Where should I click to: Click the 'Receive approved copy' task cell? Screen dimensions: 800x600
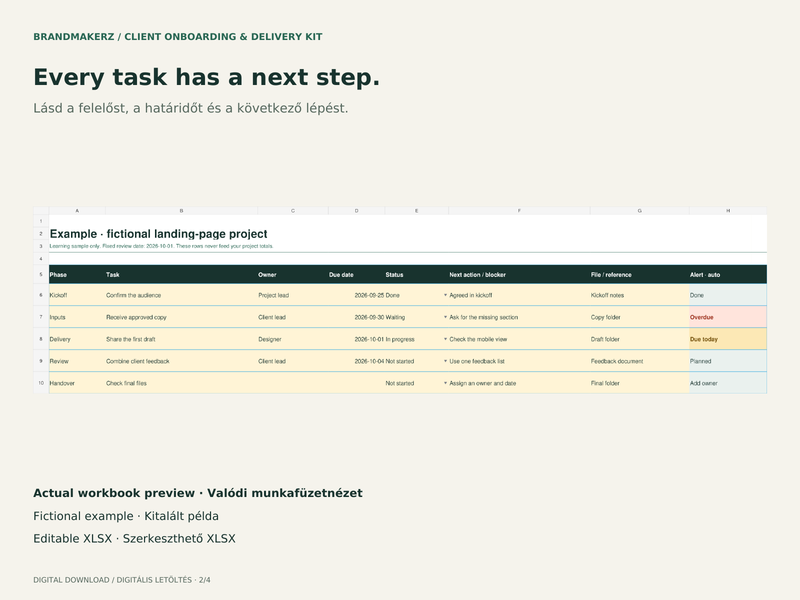pyautogui.click(x=181, y=317)
